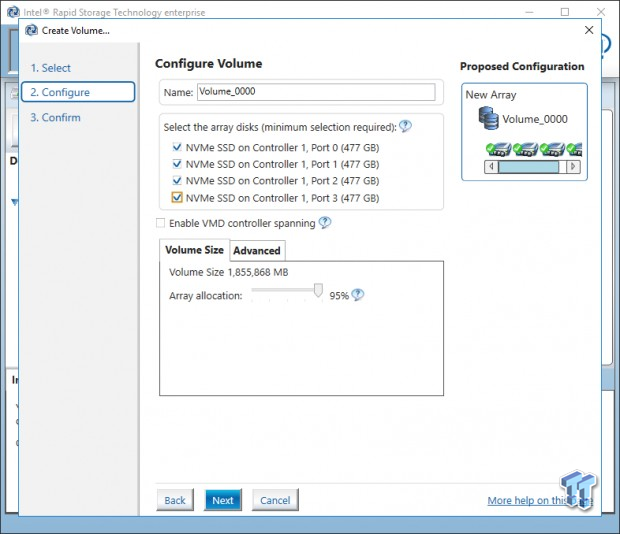Click the Create Volume dialog title icon
620x534 pixels.
pyautogui.click(x=31, y=30)
